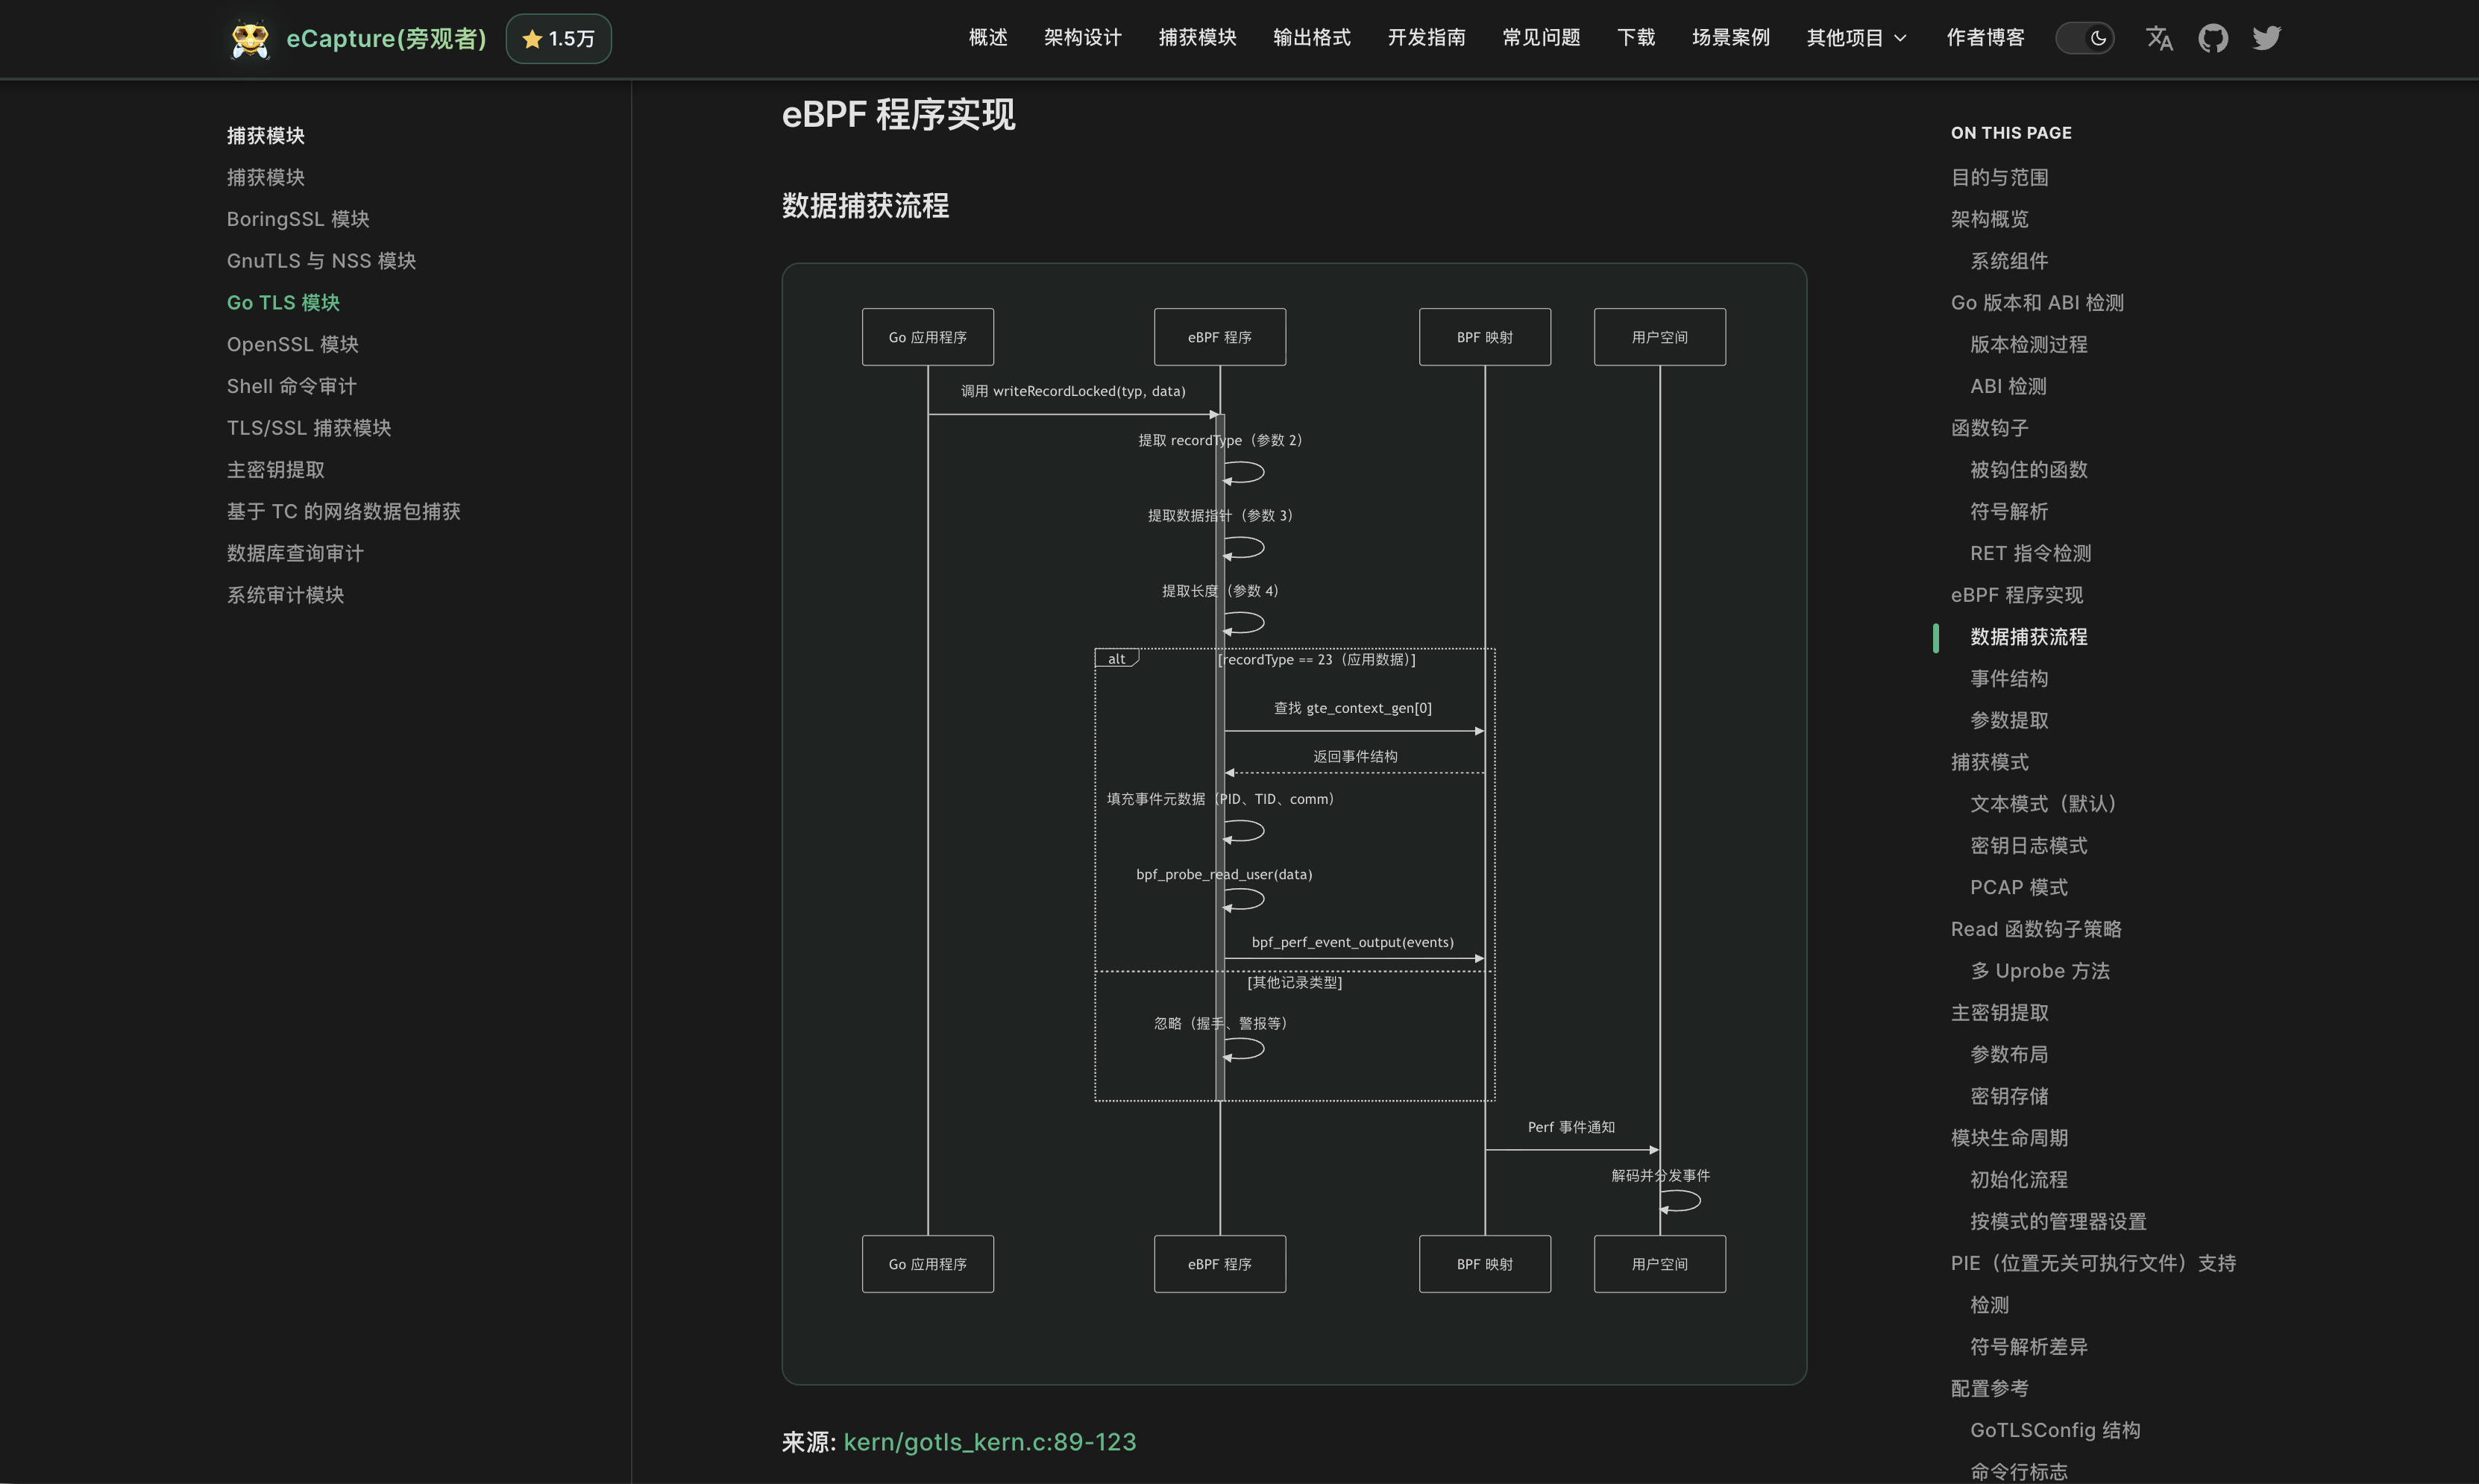Click the 作者博客 nav link

tap(1985, 38)
